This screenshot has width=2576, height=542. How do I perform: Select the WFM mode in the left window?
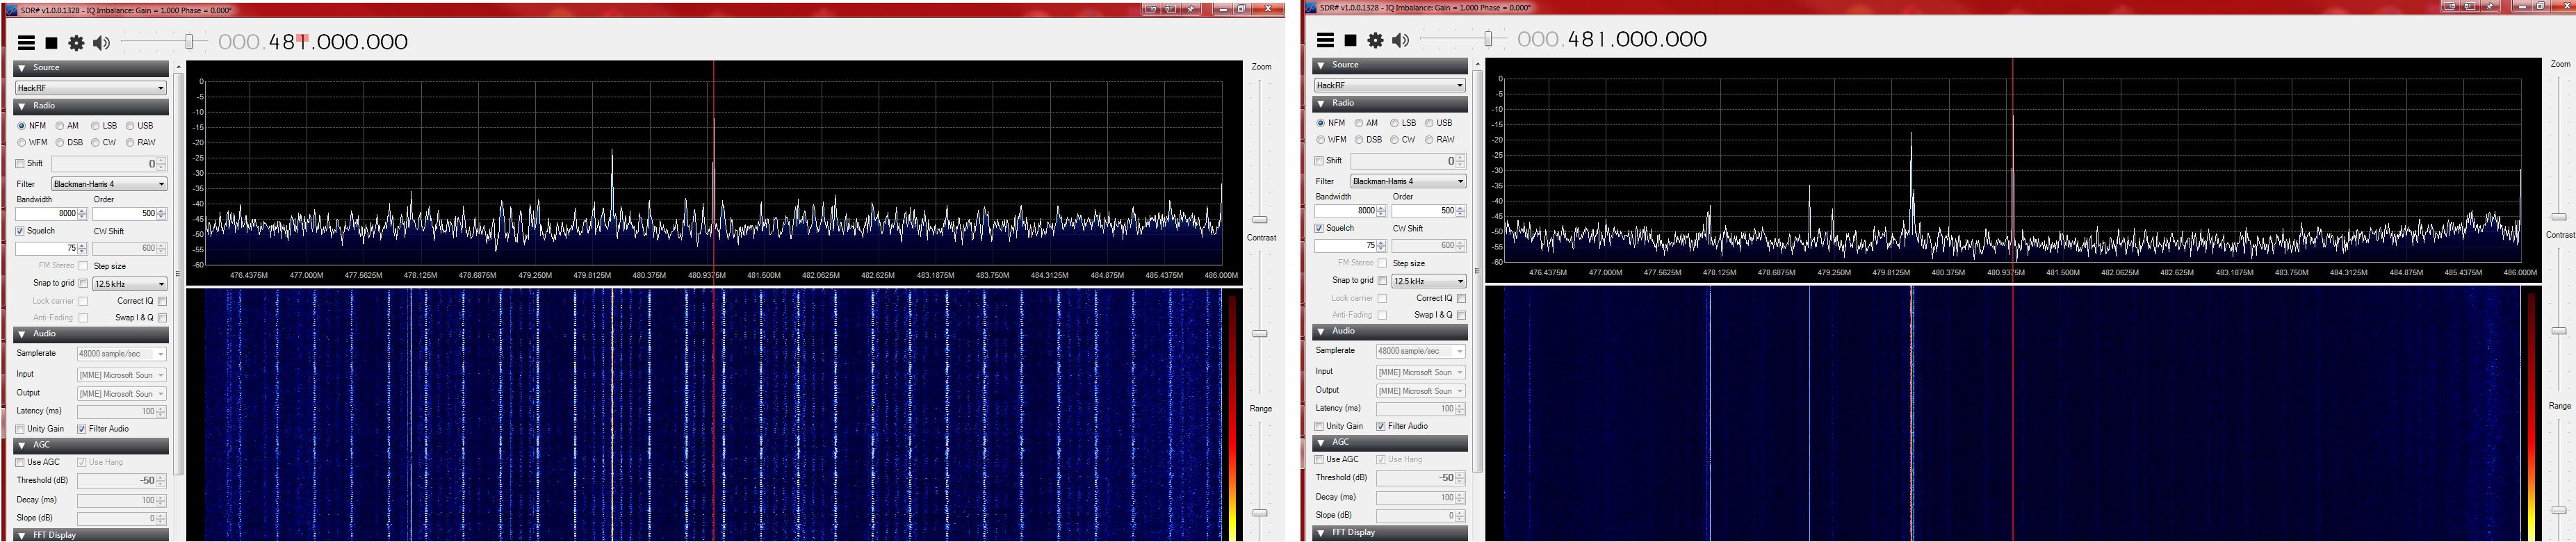22,143
